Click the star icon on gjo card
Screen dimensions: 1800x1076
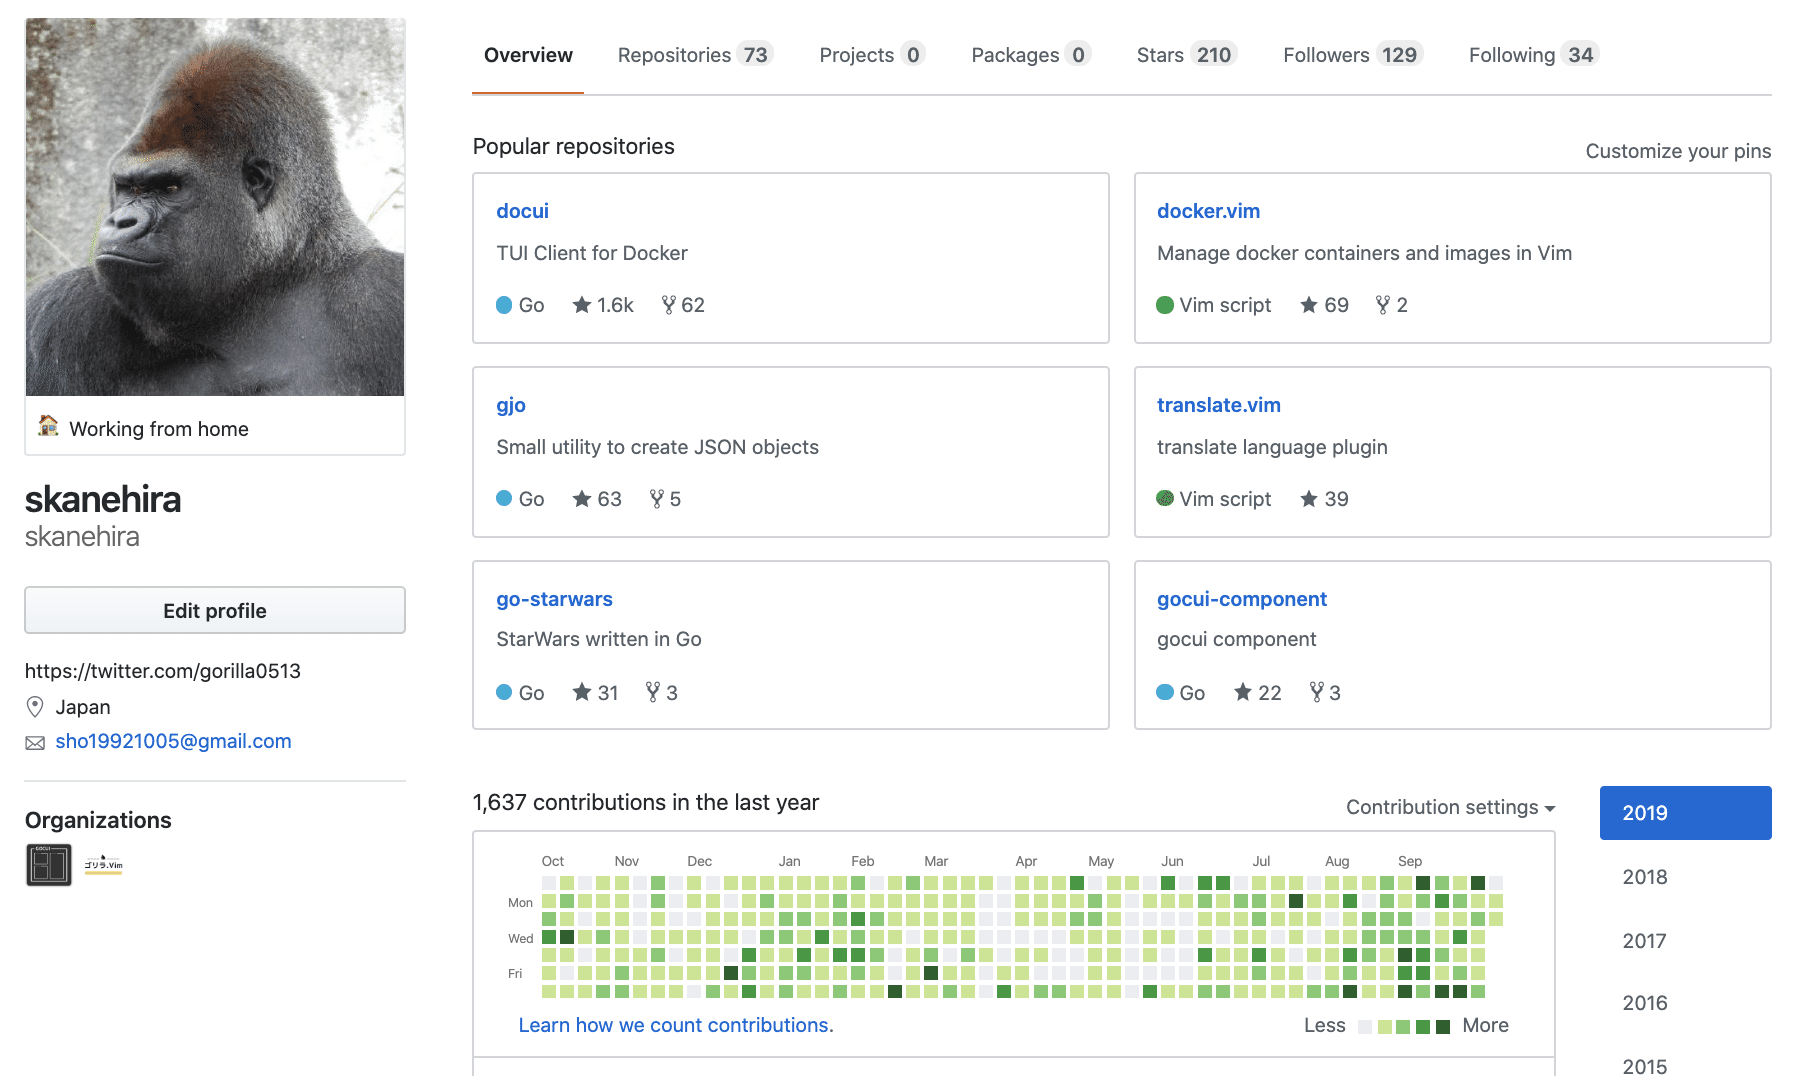point(582,499)
